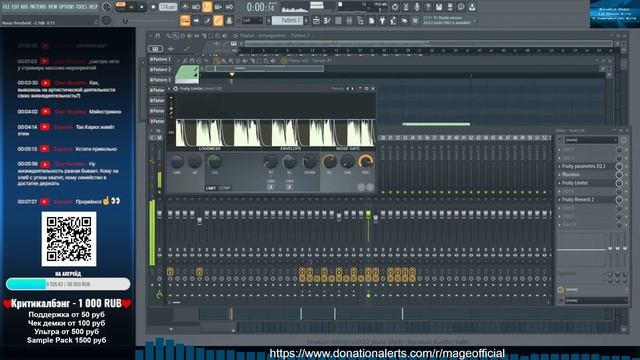Image resolution: width=640 pixels, height=360 pixels.
Task: Open the Fruity Reverb 2 slot arrow
Action: point(559,200)
